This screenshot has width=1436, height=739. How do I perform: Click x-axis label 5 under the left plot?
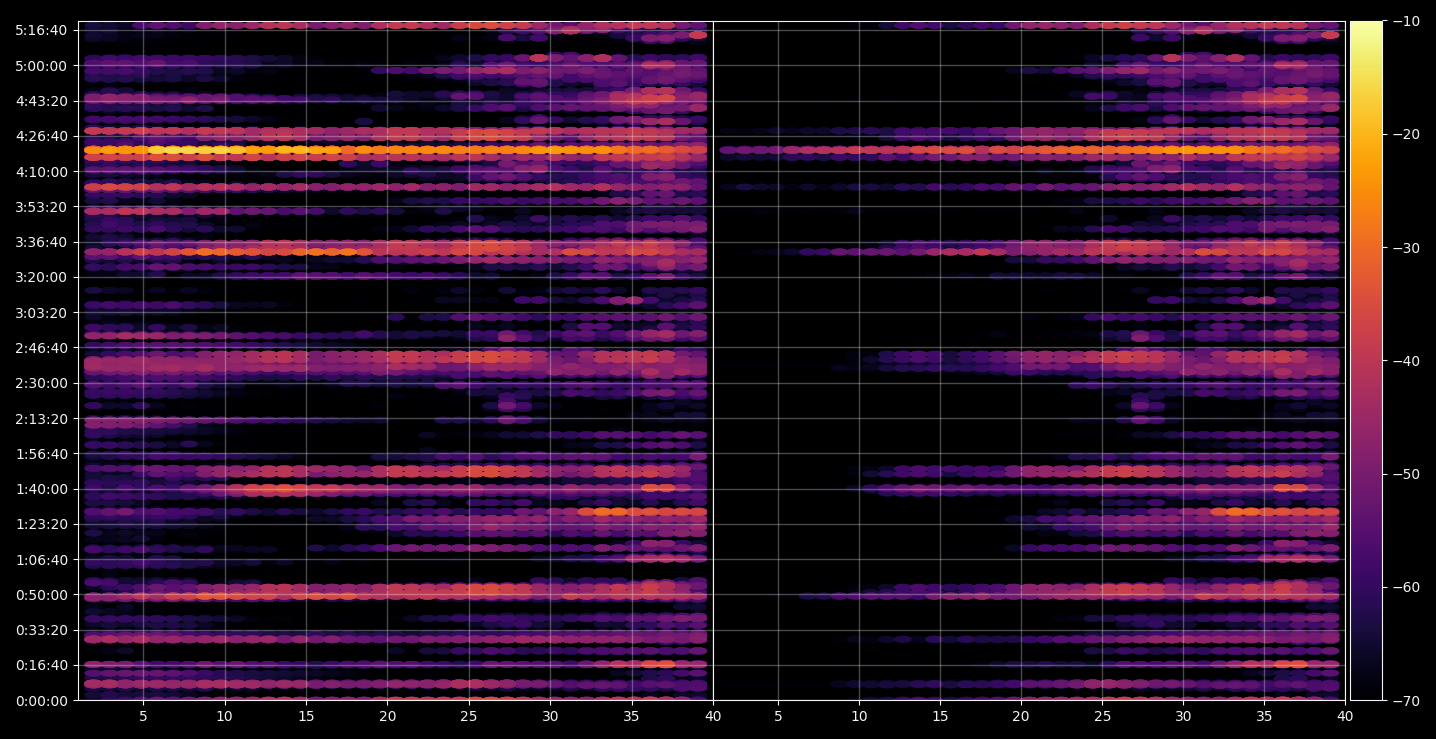coord(143,716)
